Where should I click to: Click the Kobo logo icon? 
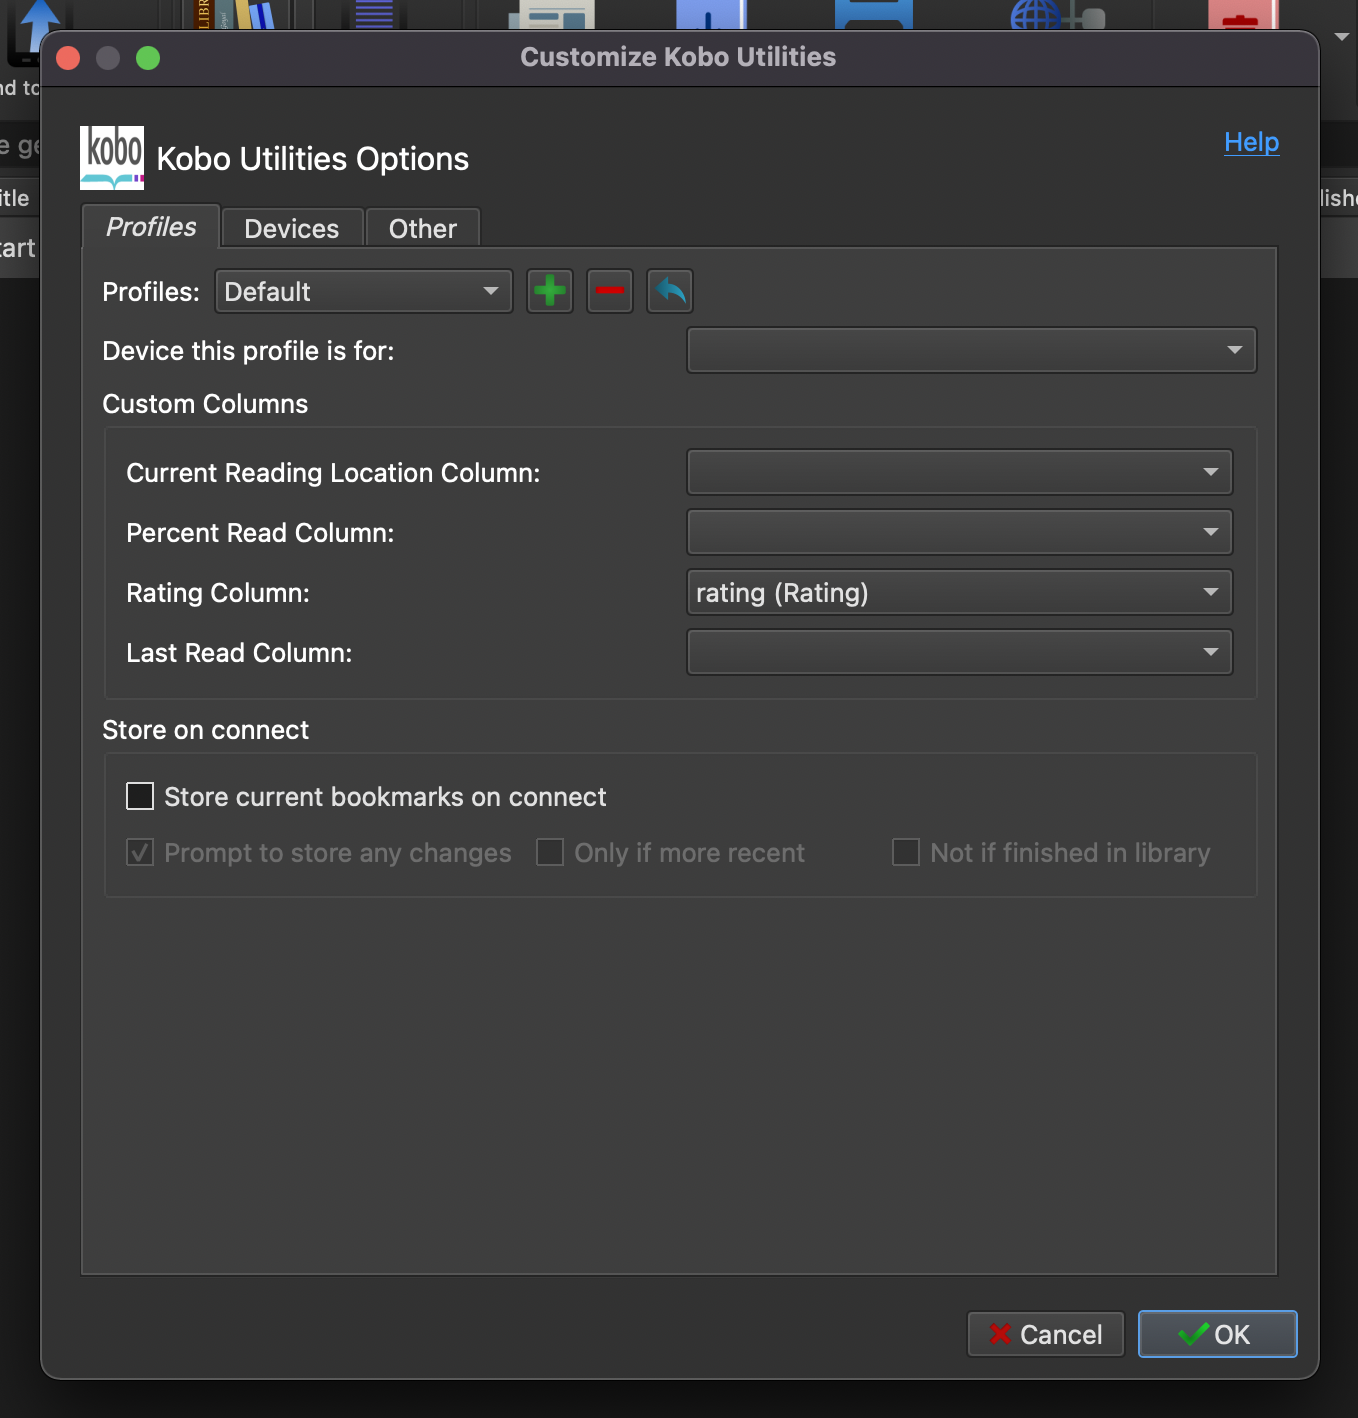(112, 157)
